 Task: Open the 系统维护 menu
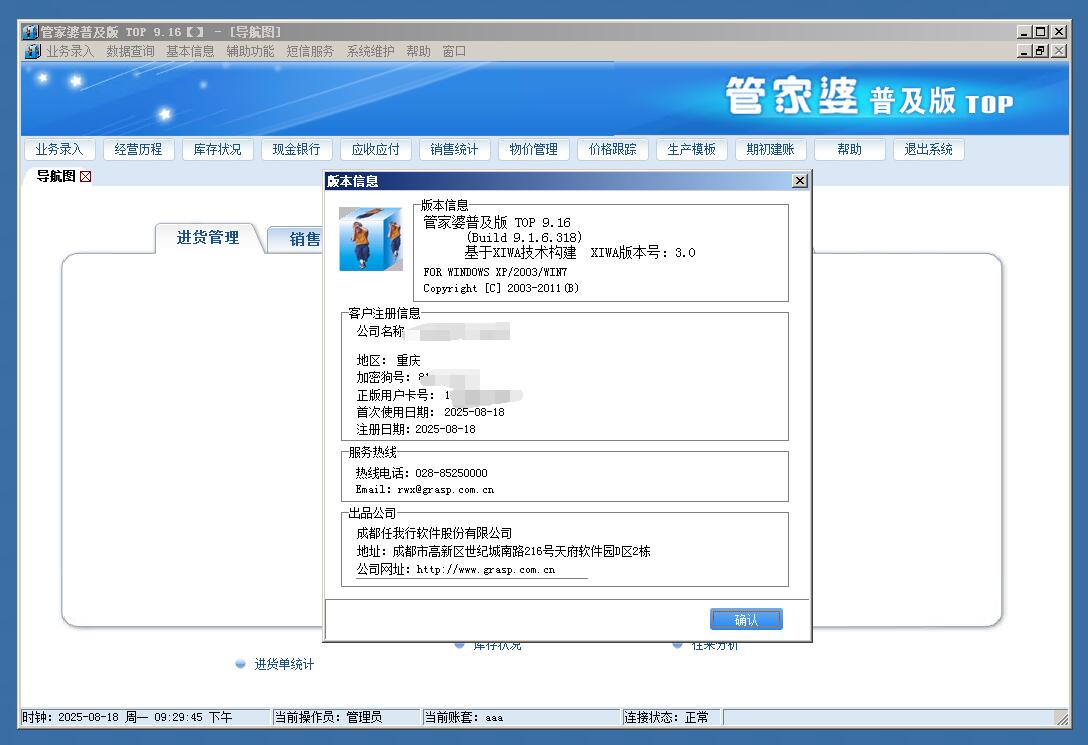coord(370,51)
